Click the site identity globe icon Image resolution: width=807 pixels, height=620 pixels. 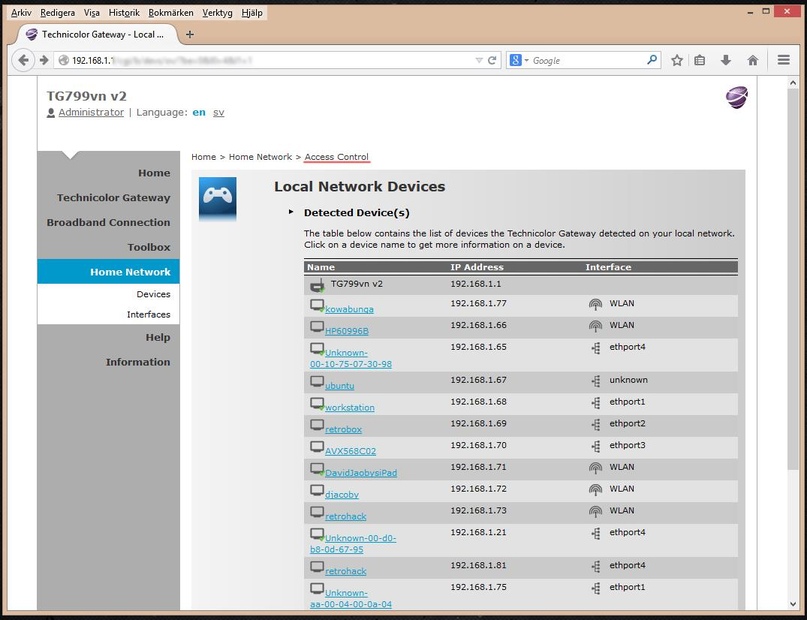point(63,60)
